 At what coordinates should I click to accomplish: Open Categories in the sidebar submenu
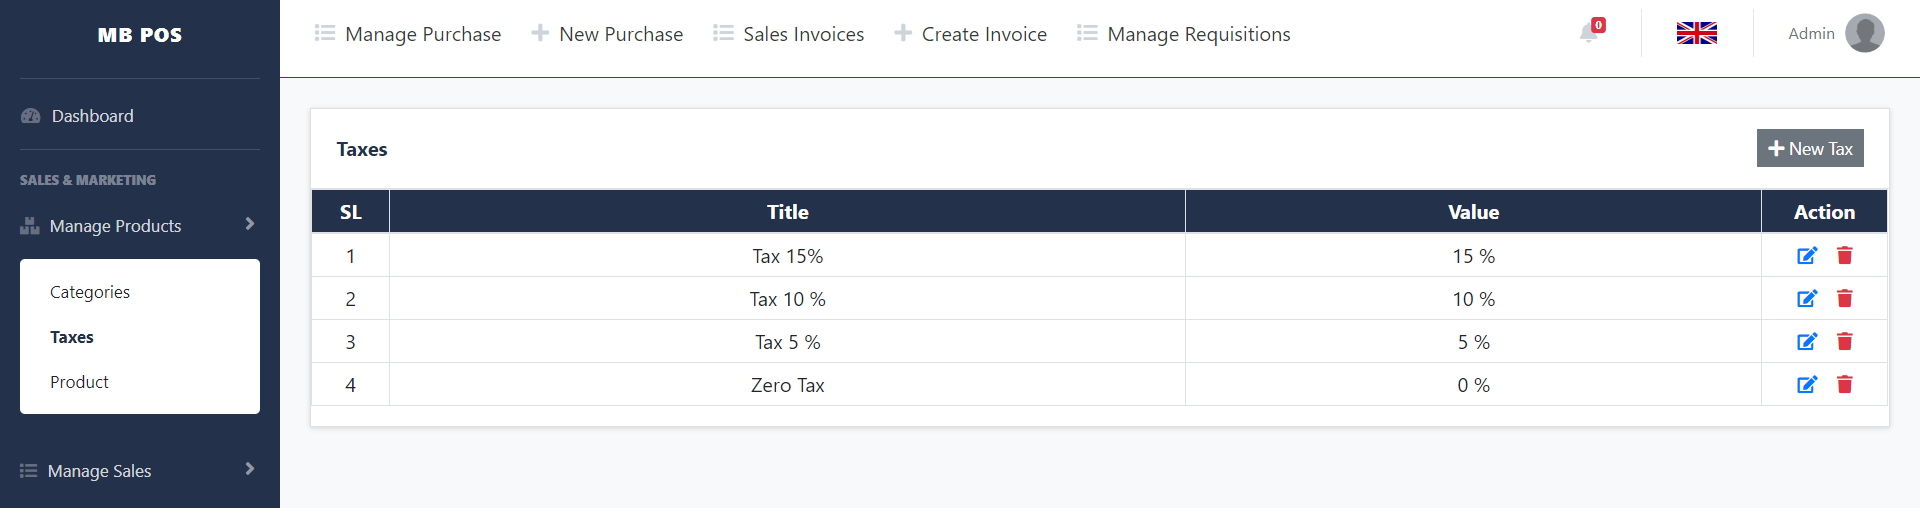(x=90, y=292)
